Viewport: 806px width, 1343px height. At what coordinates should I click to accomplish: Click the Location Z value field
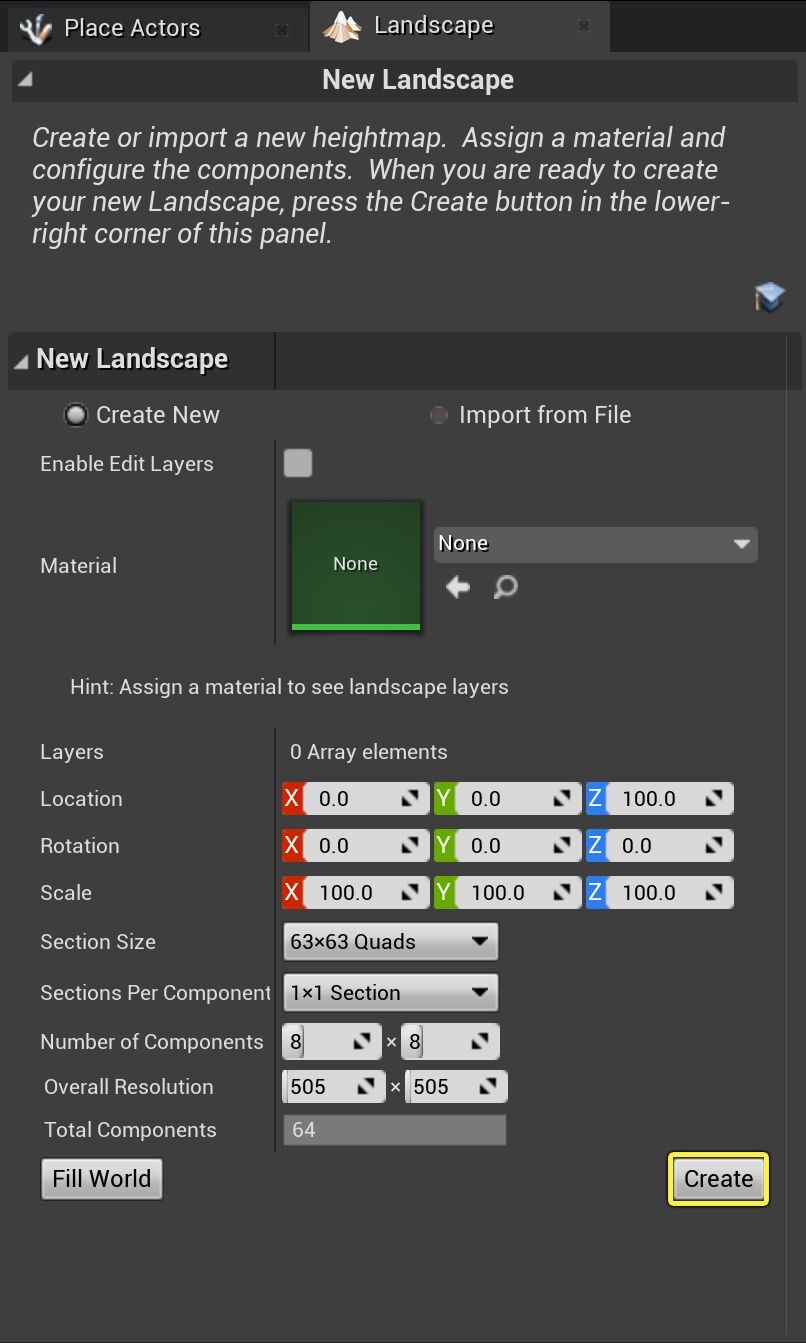pyautogui.click(x=650, y=799)
